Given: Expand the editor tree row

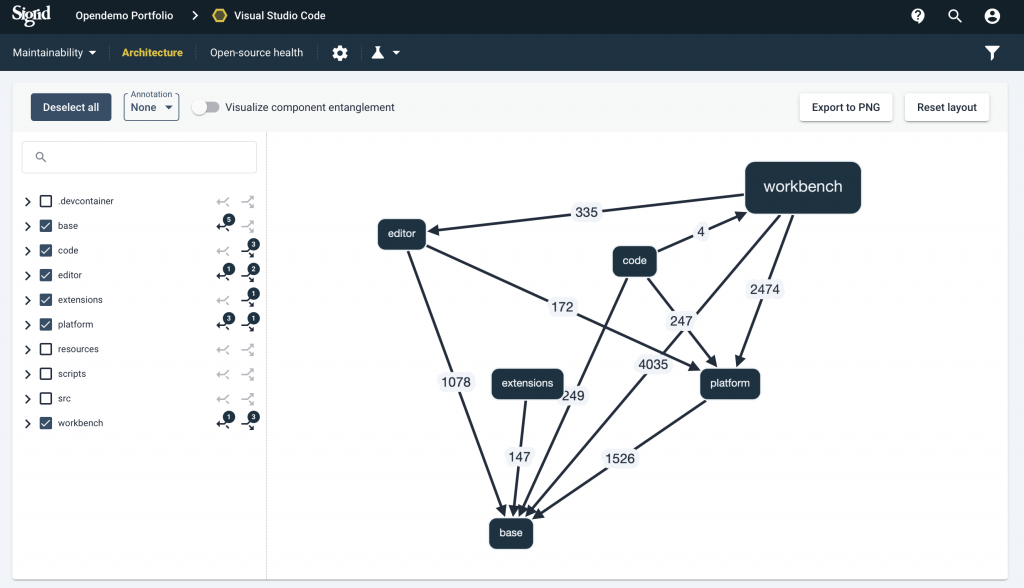Looking at the screenshot, I should [x=27, y=276].
